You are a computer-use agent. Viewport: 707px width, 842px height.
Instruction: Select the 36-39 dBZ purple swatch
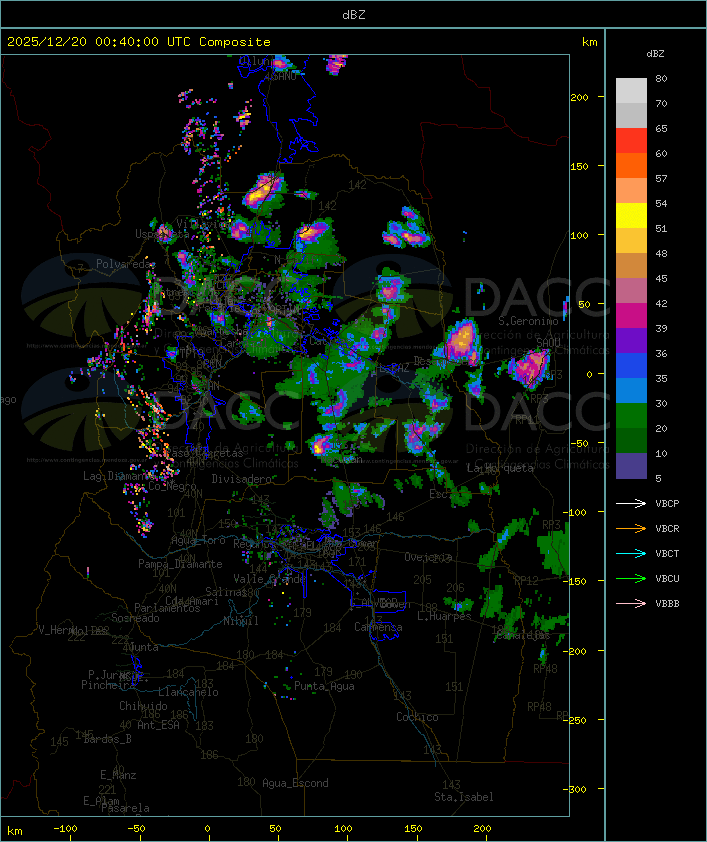pyautogui.click(x=631, y=340)
